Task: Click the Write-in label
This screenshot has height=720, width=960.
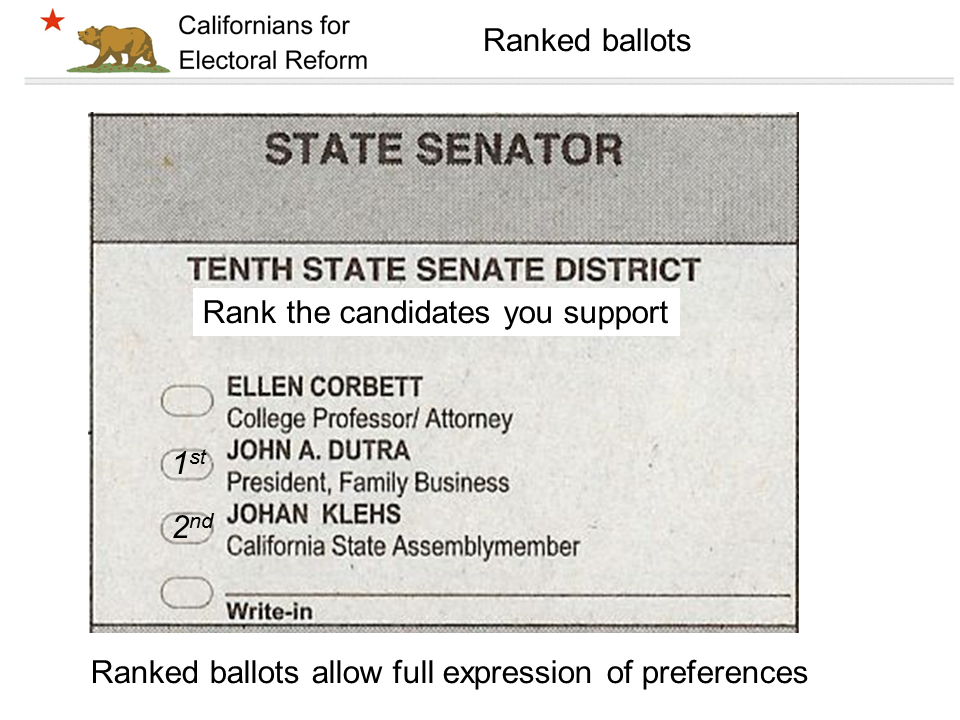Action: tap(269, 611)
